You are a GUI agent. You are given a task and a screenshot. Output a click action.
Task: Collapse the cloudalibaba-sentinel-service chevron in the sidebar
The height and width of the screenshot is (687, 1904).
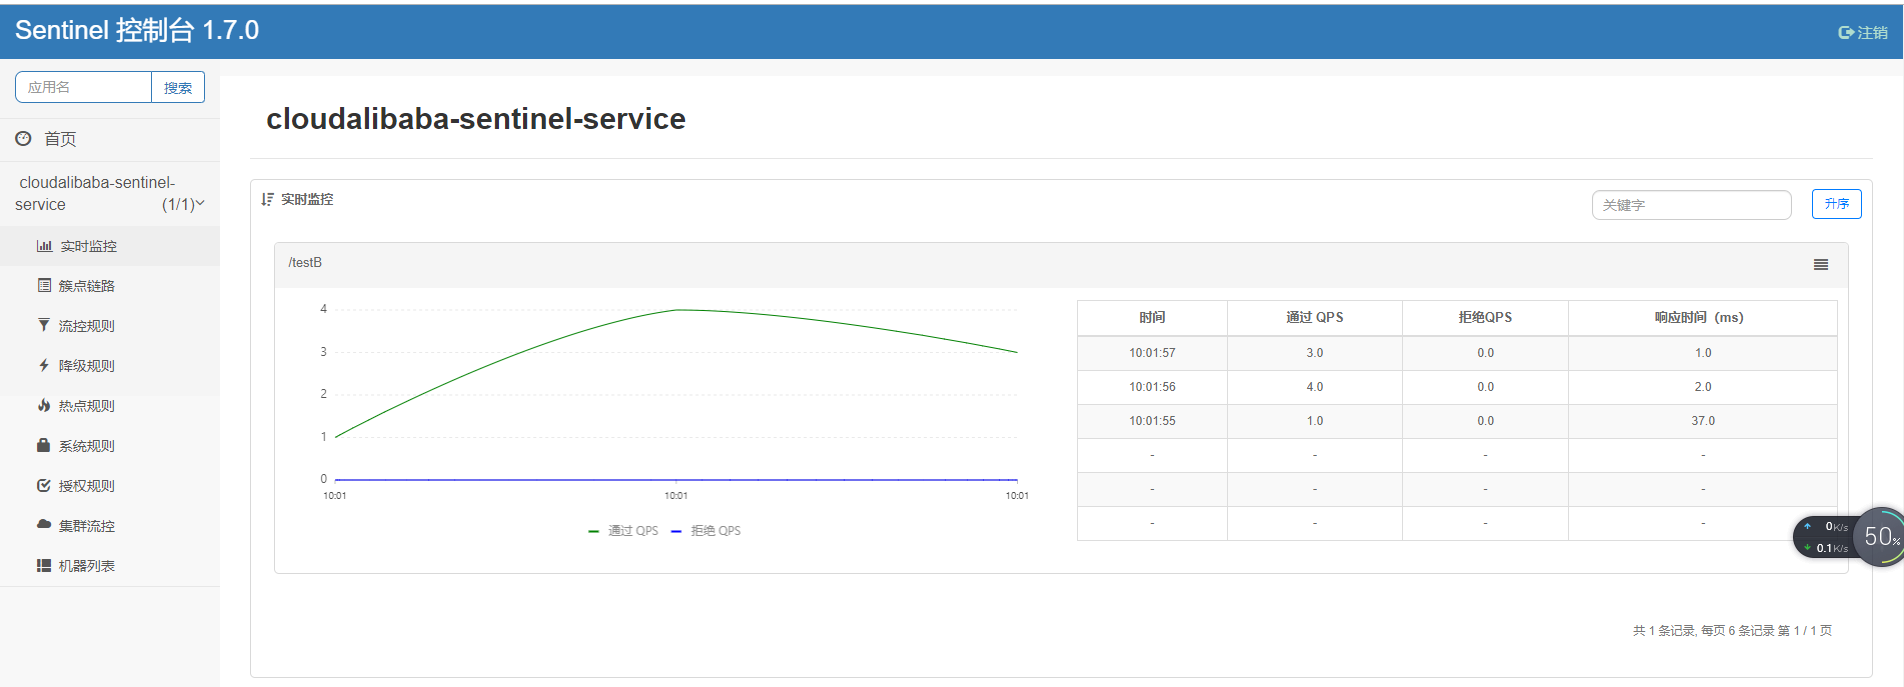tap(200, 204)
